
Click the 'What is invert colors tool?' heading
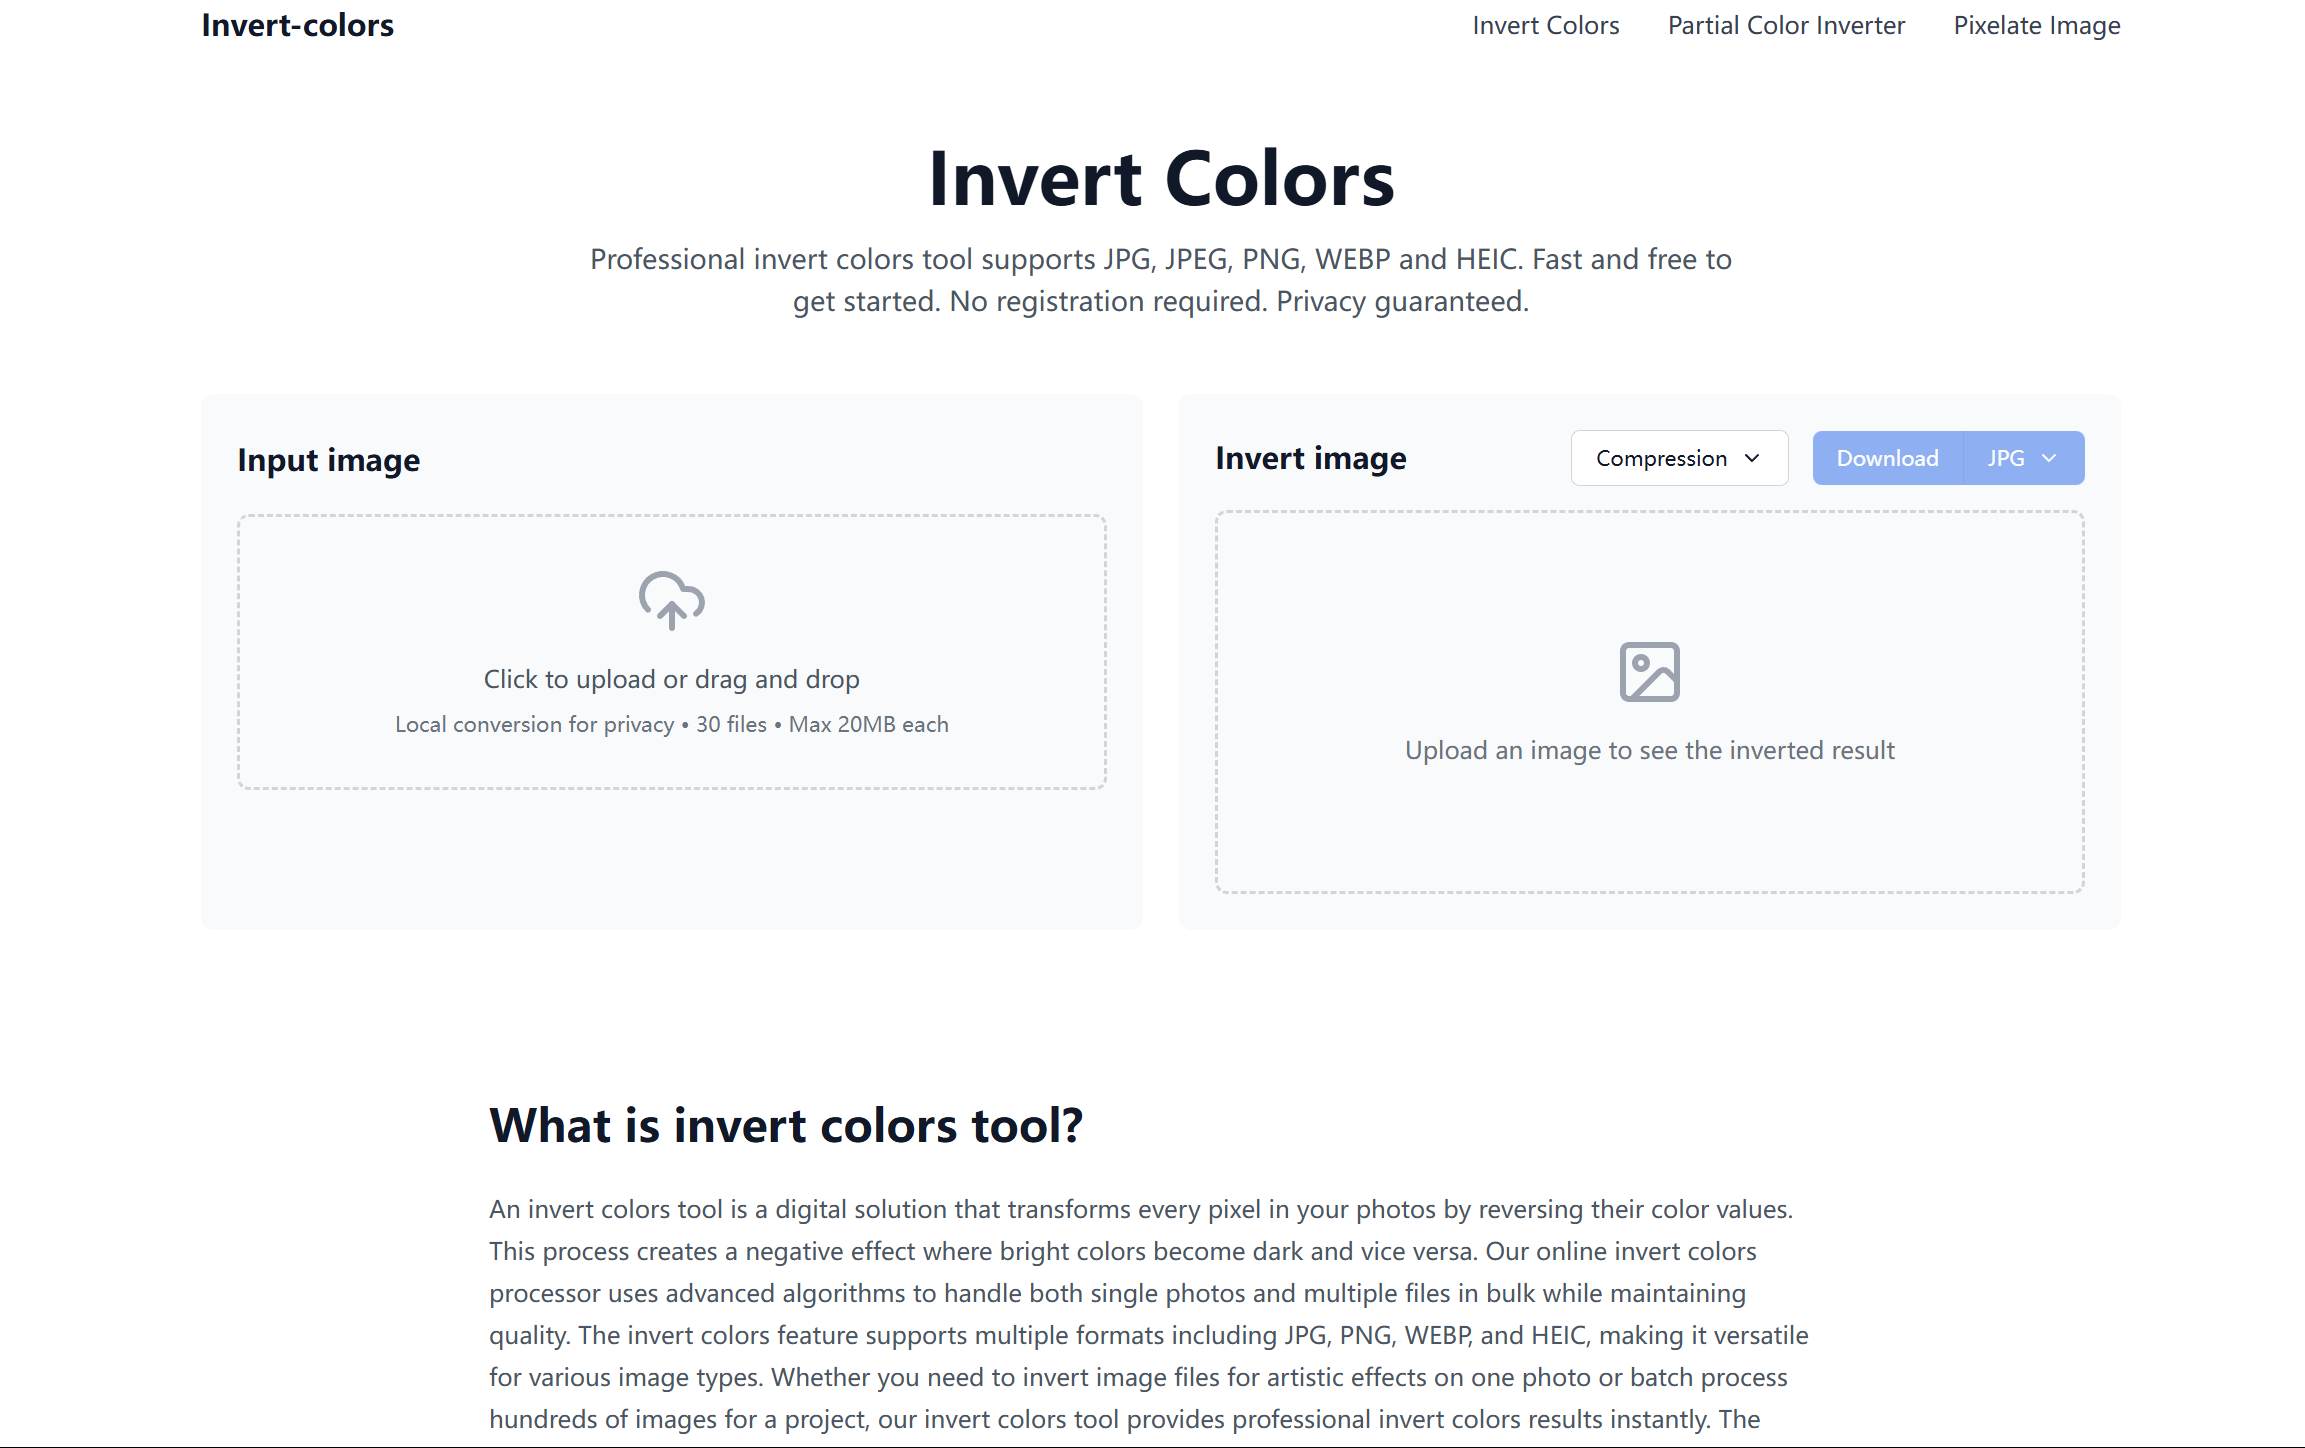point(786,1124)
